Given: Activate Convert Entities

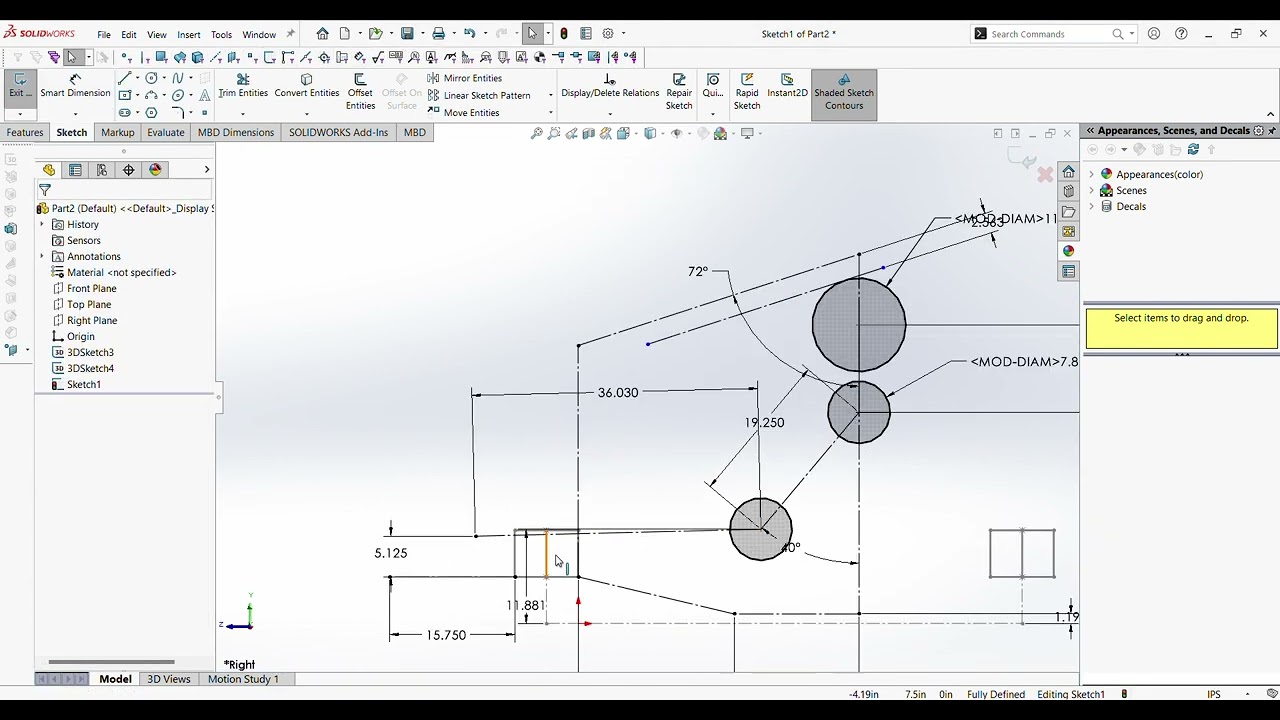Looking at the screenshot, I should [x=307, y=86].
